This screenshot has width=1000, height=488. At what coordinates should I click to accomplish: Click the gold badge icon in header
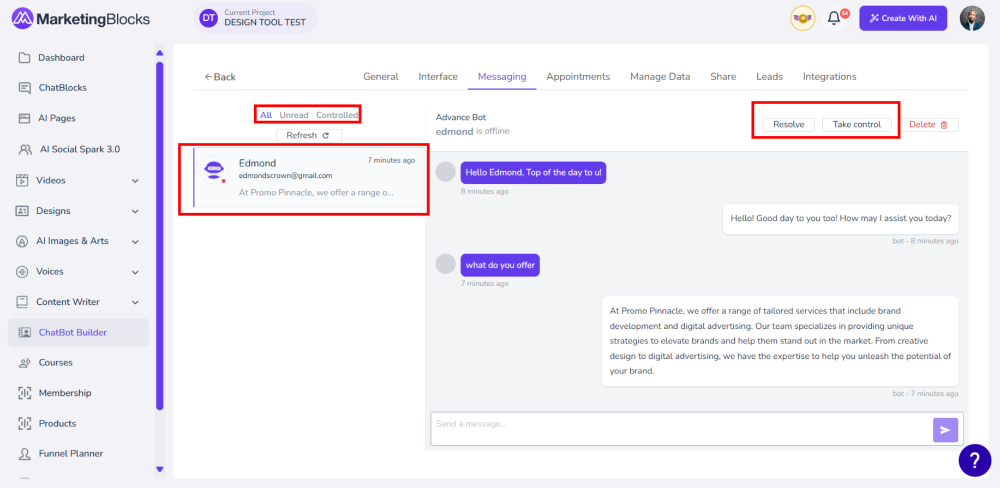pos(802,18)
